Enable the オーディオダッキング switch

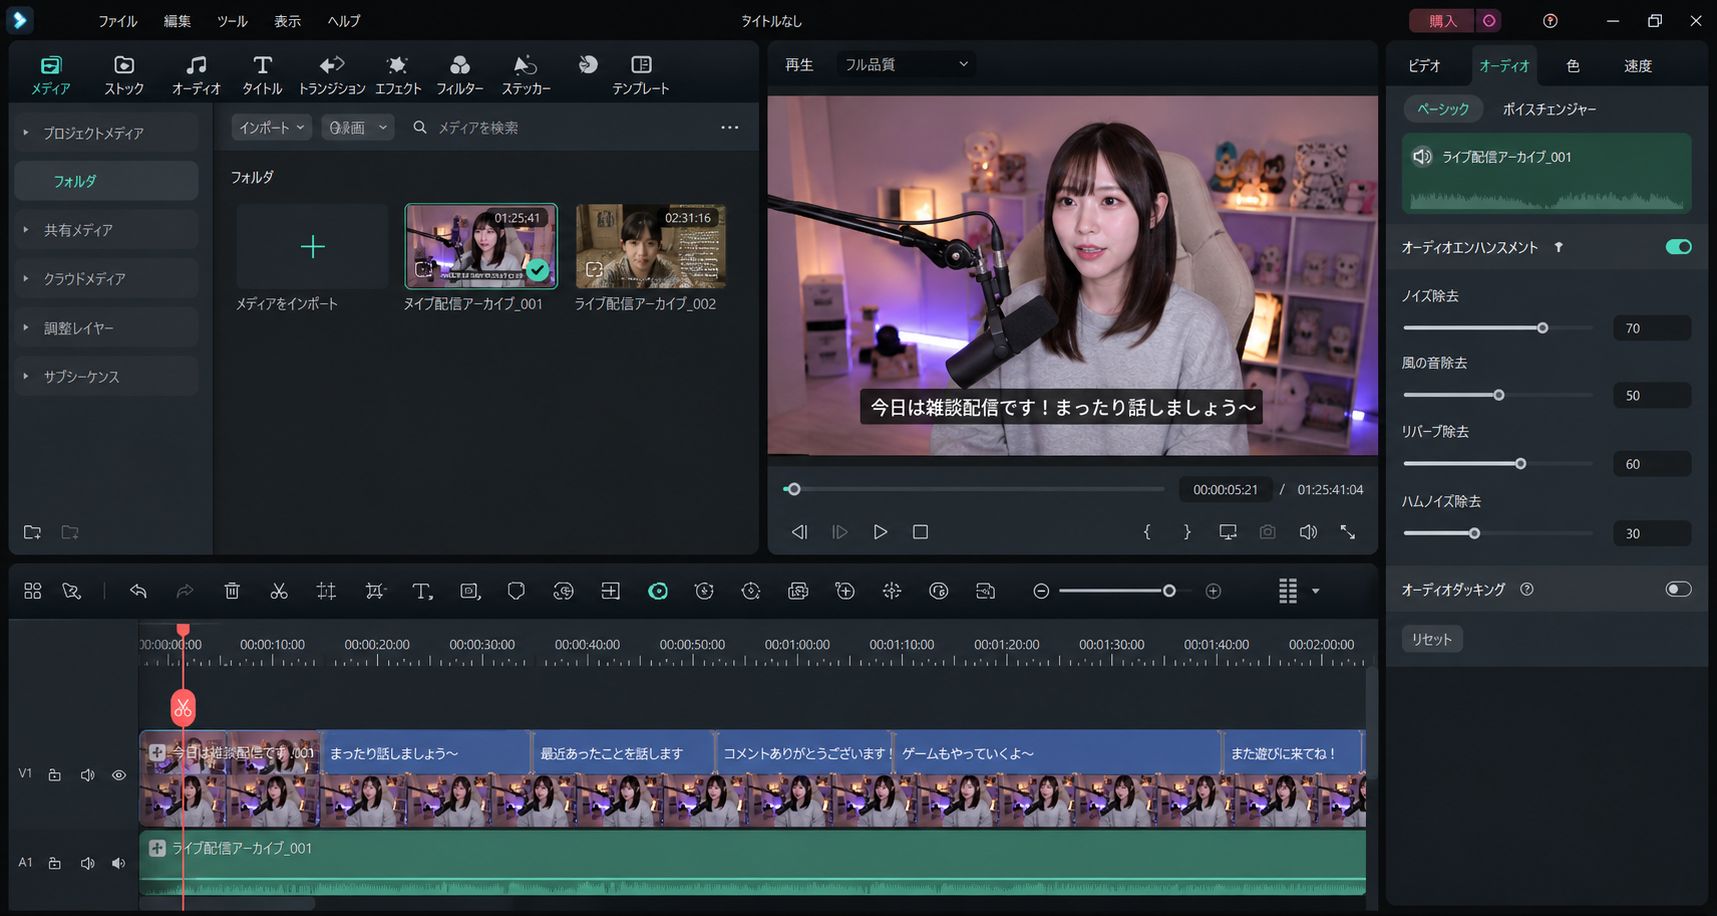1679,589
